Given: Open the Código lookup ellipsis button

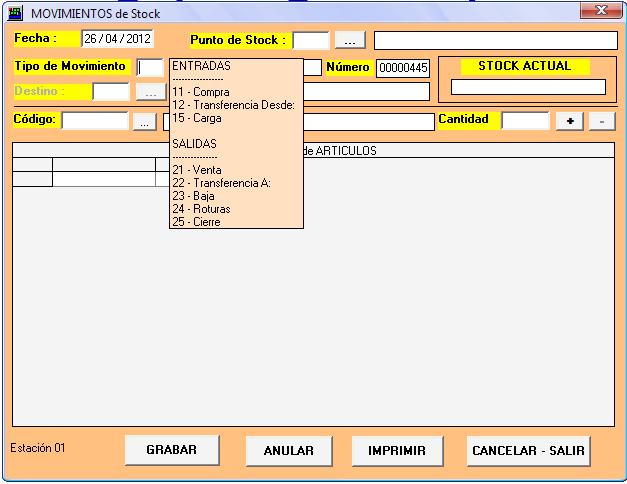Looking at the screenshot, I should 145,121.
